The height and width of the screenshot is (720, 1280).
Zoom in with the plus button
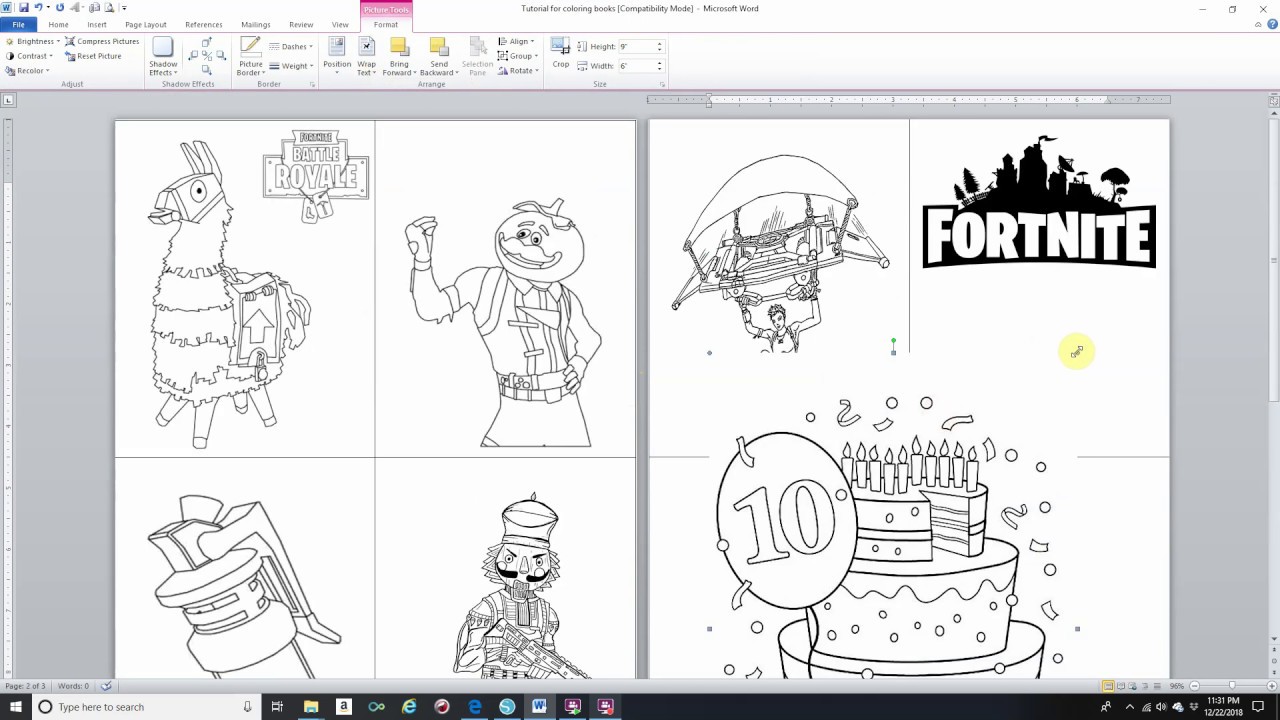[1271, 686]
